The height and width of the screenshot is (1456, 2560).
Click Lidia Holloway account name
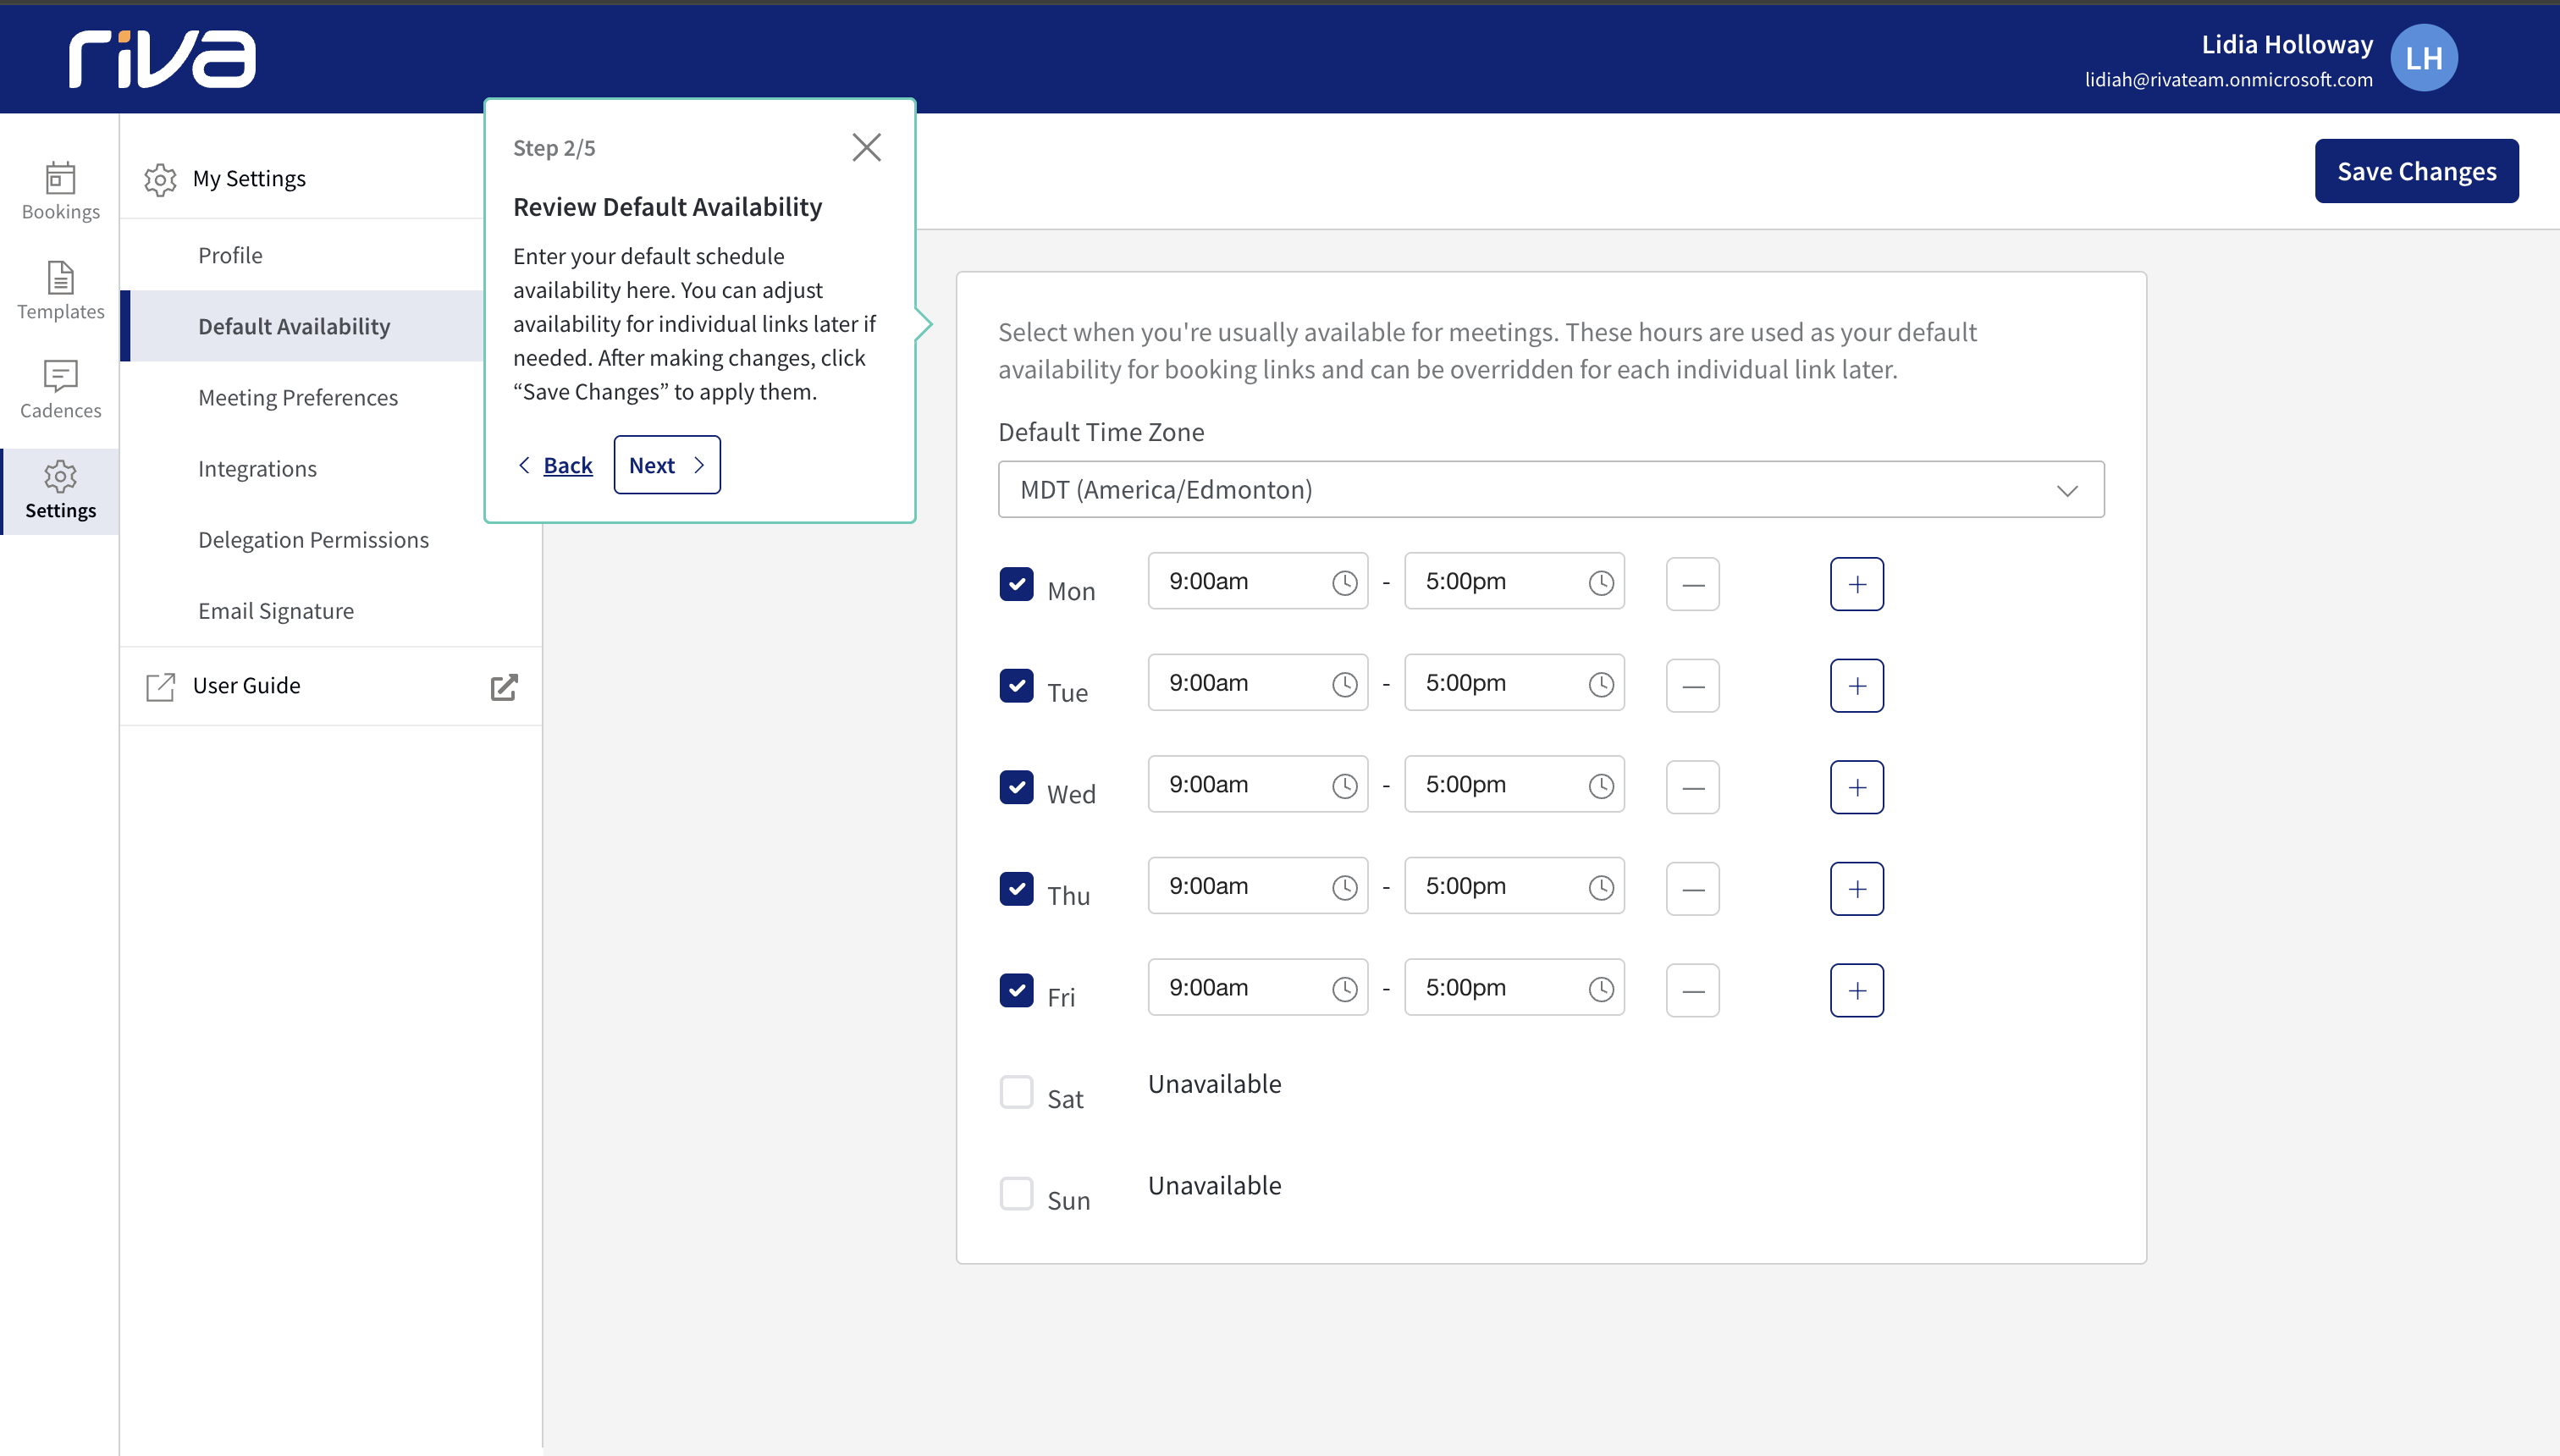click(2286, 44)
